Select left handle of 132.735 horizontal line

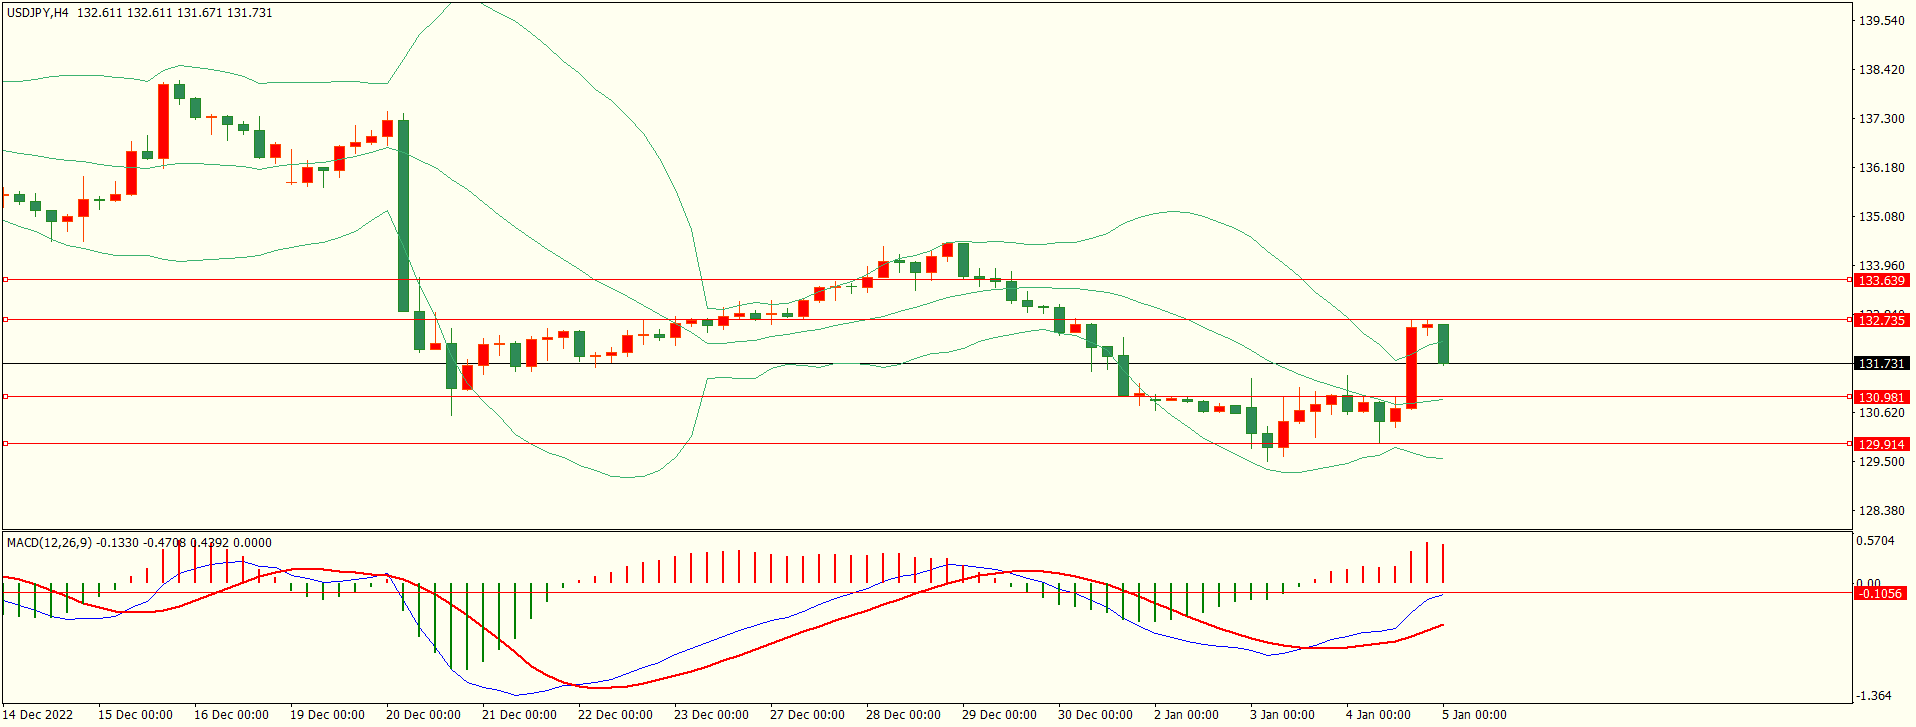[x=5, y=320]
